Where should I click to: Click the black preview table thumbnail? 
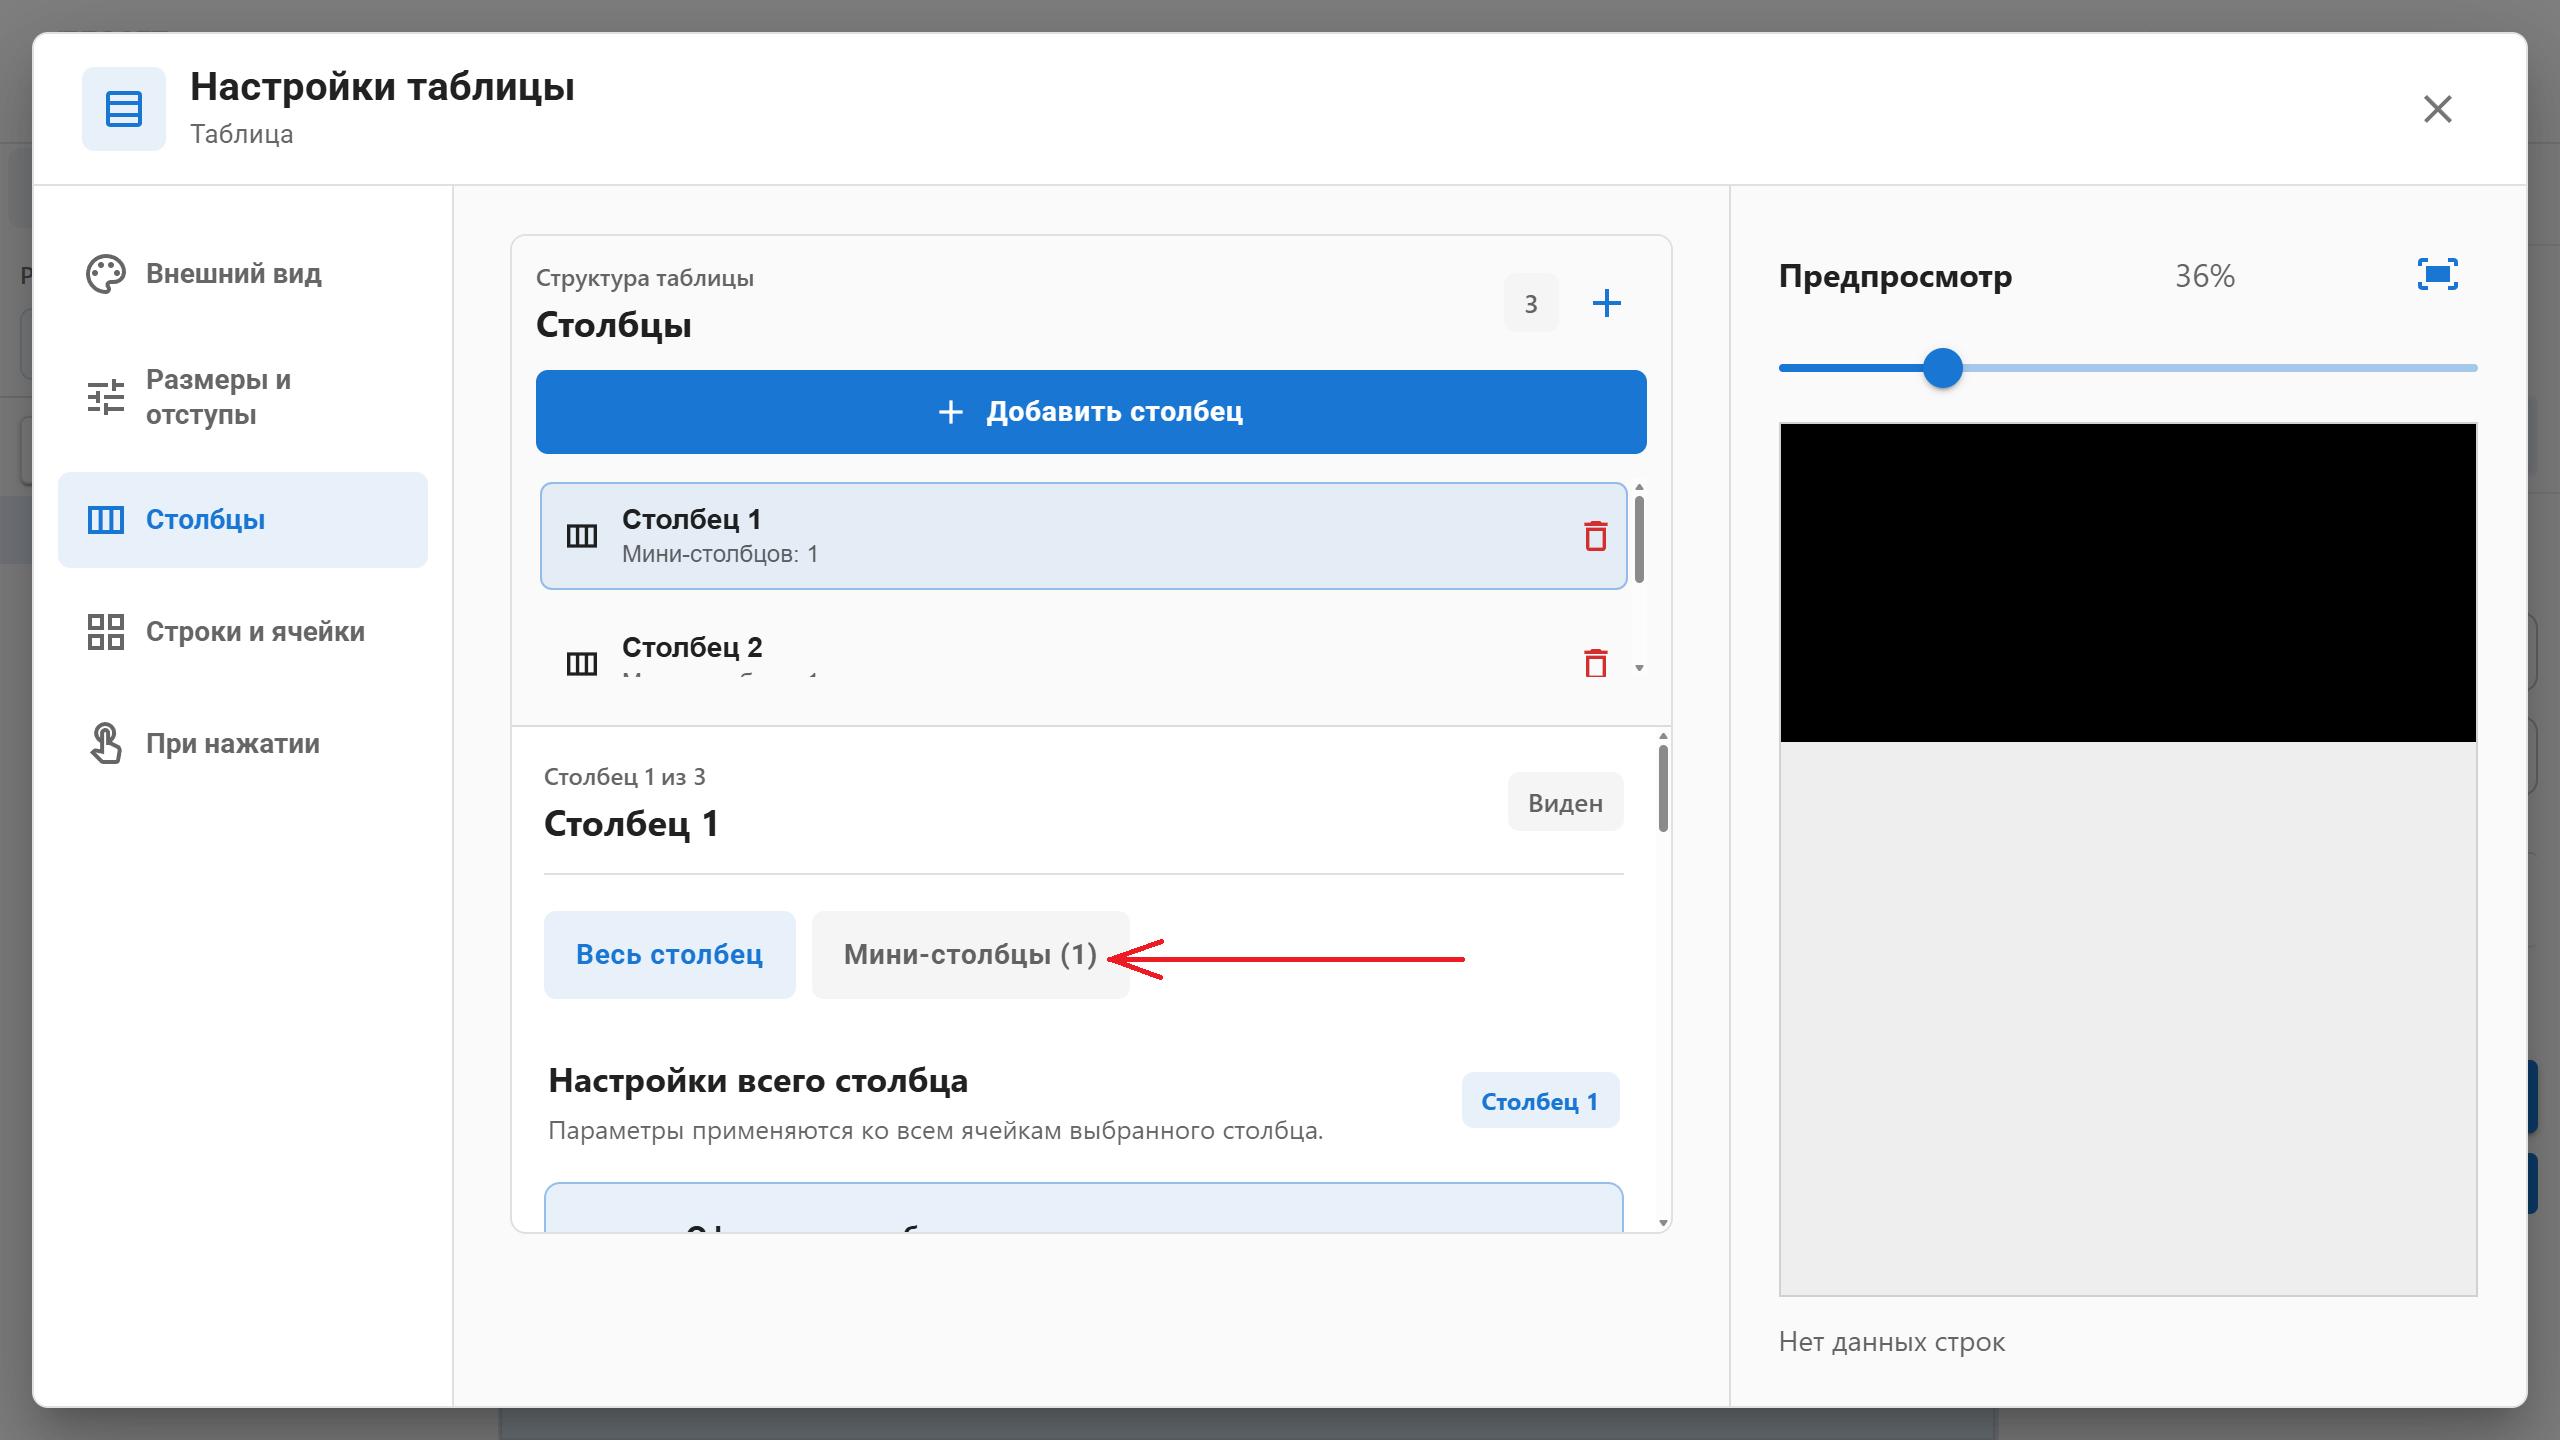(2128, 583)
